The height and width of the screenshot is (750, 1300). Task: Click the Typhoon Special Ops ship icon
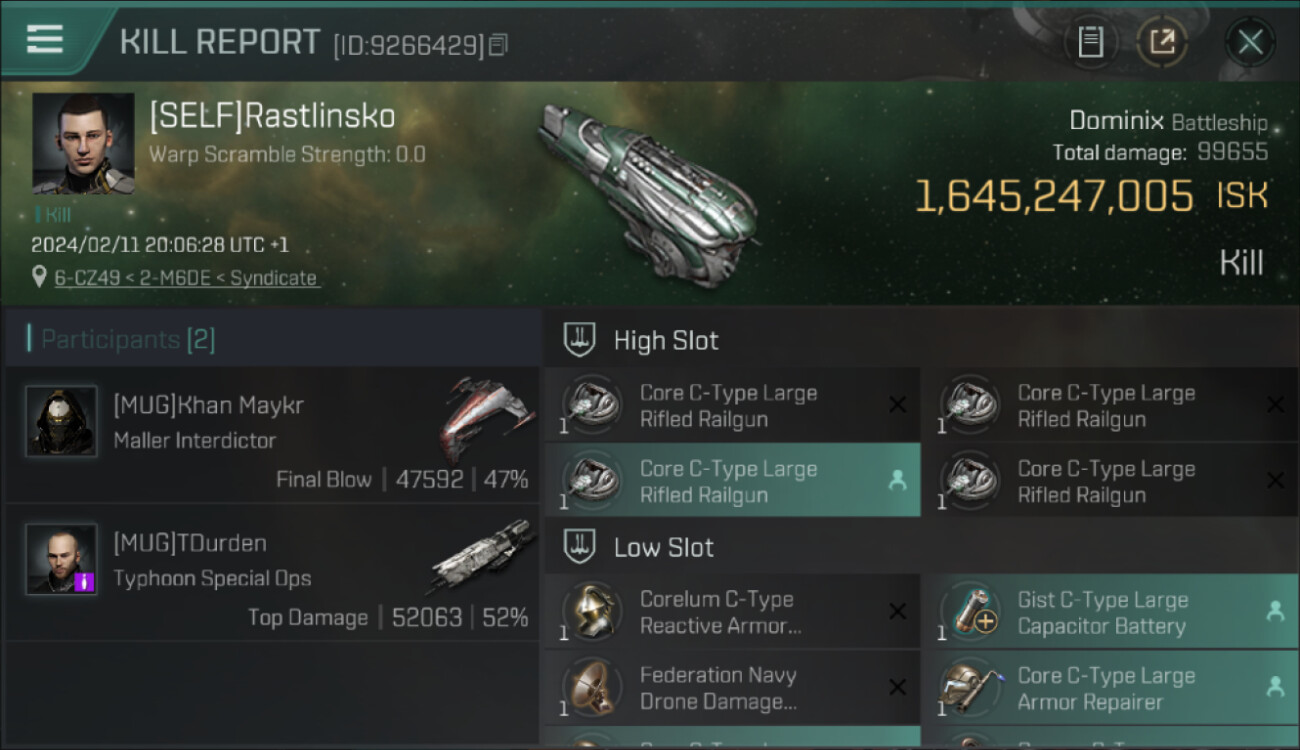(x=484, y=556)
